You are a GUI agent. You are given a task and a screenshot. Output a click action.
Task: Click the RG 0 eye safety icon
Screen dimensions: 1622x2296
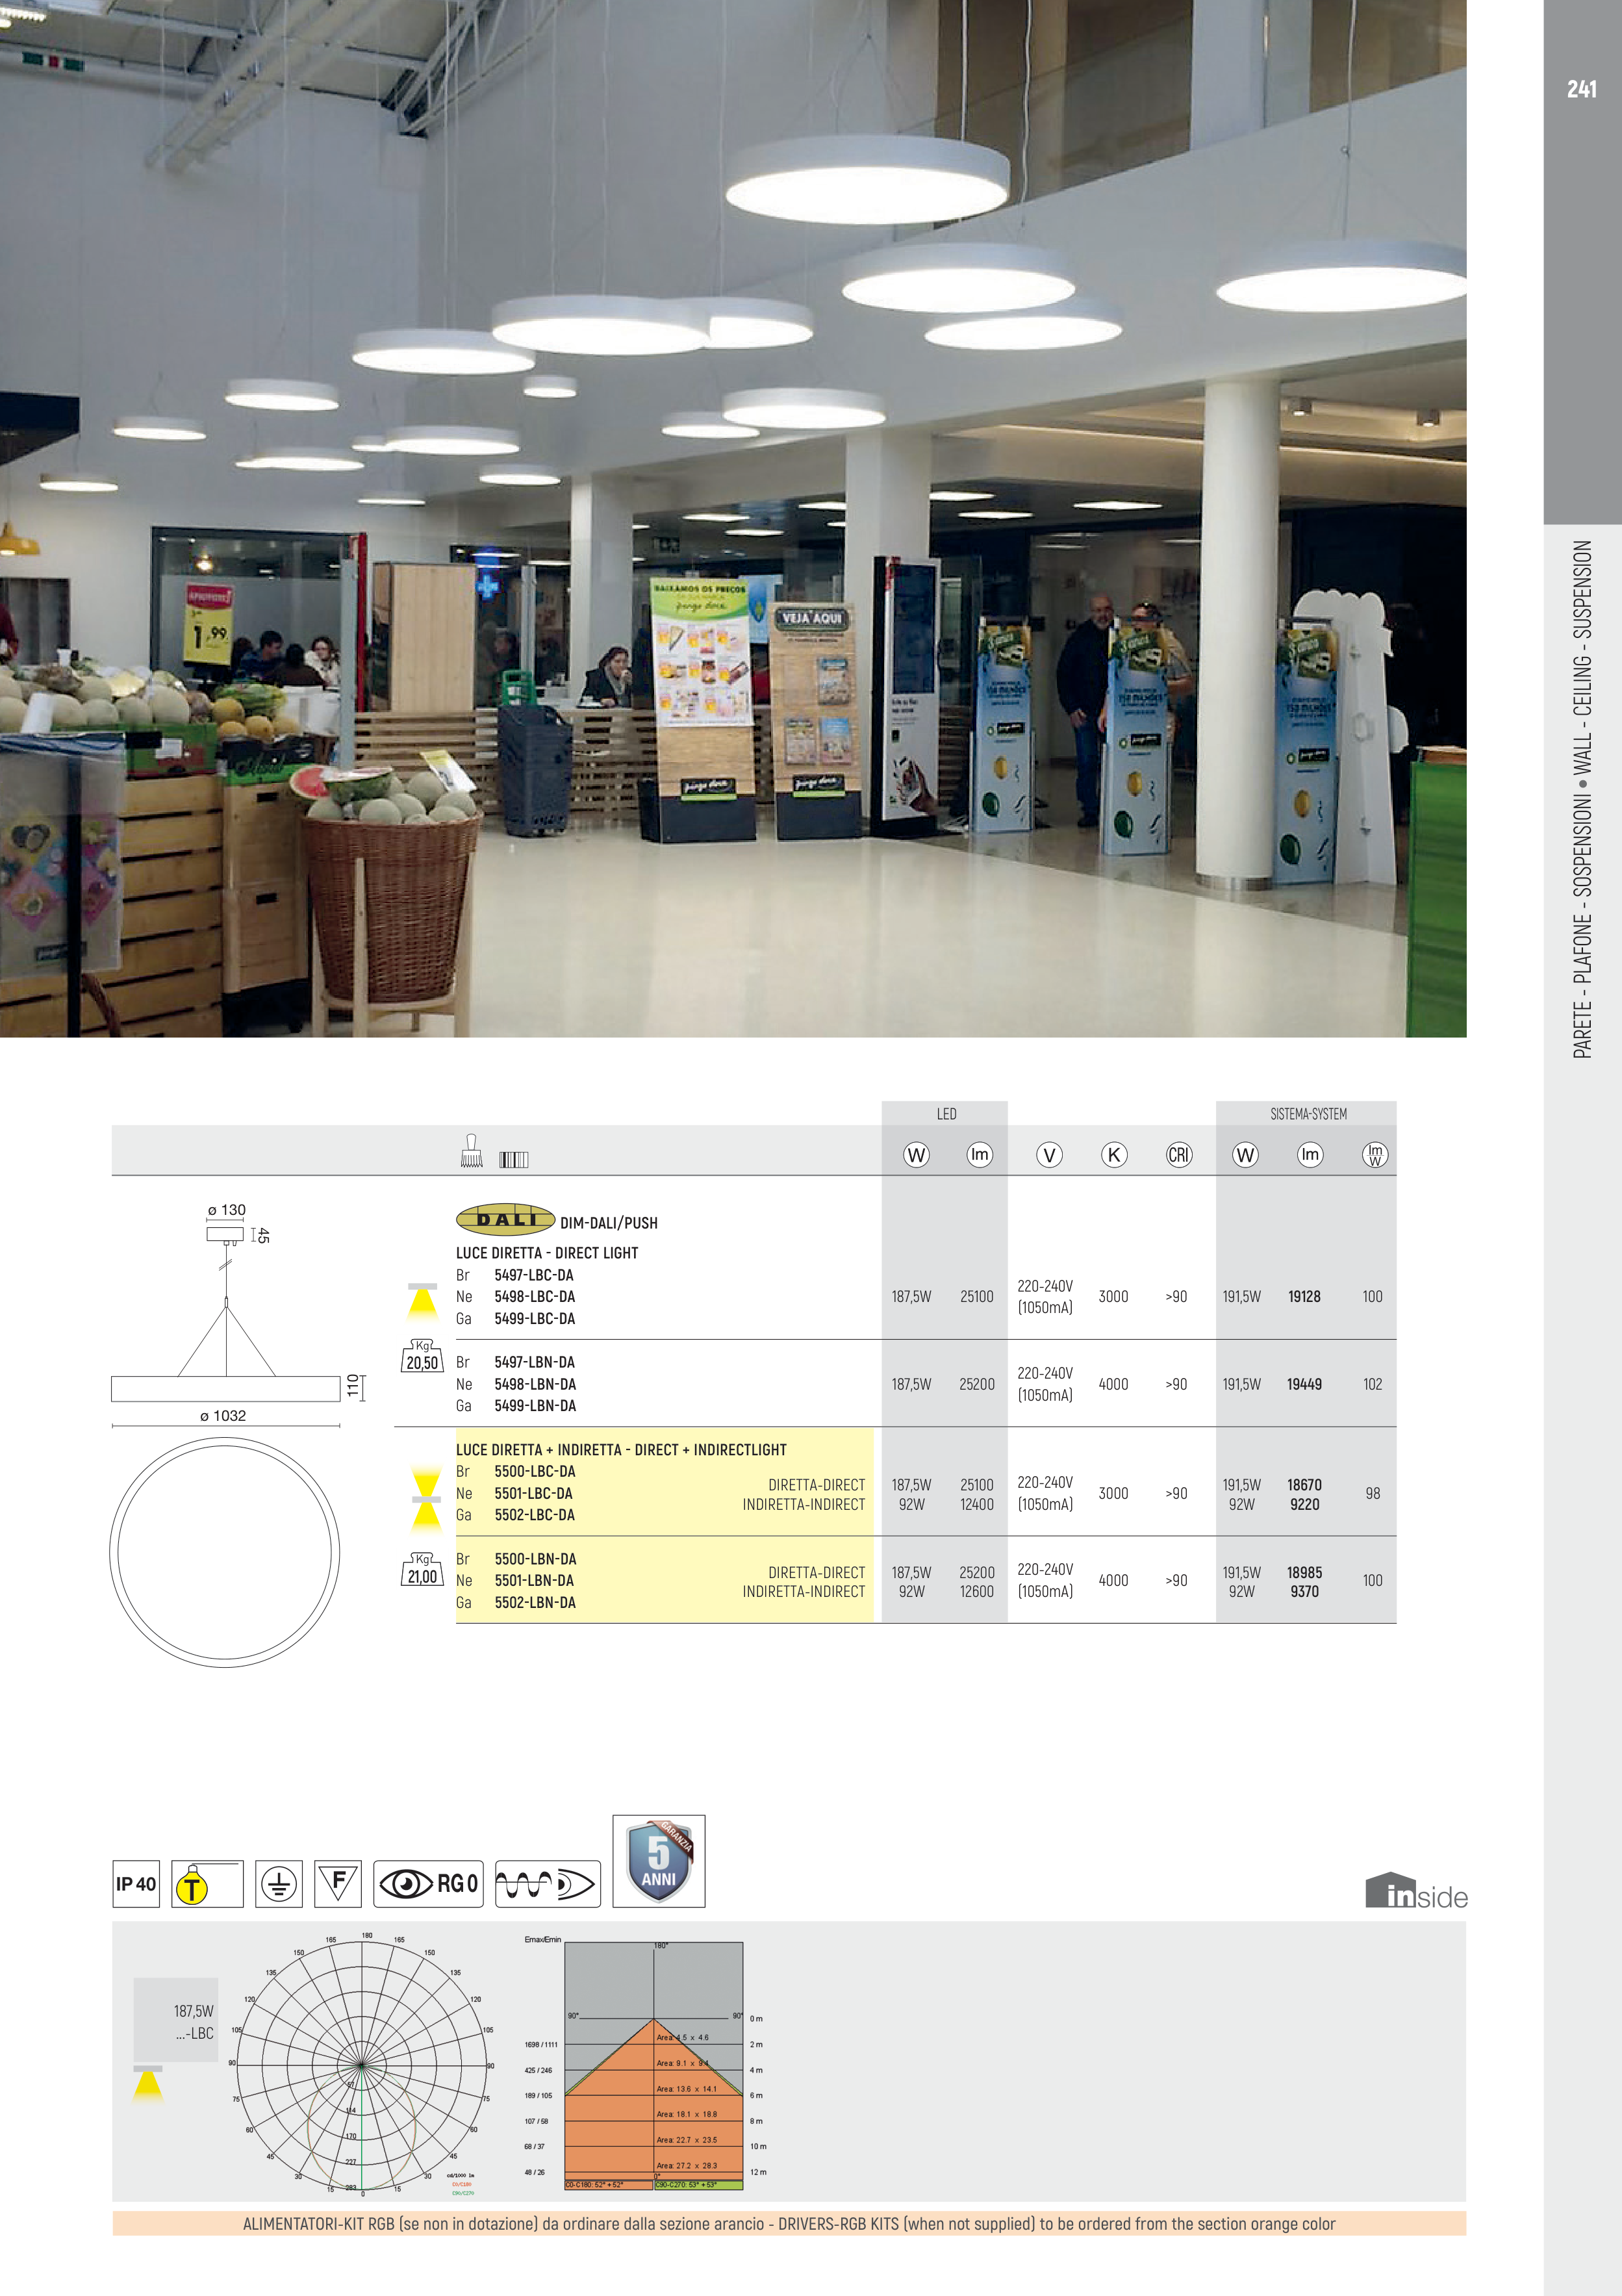coord(428,1884)
